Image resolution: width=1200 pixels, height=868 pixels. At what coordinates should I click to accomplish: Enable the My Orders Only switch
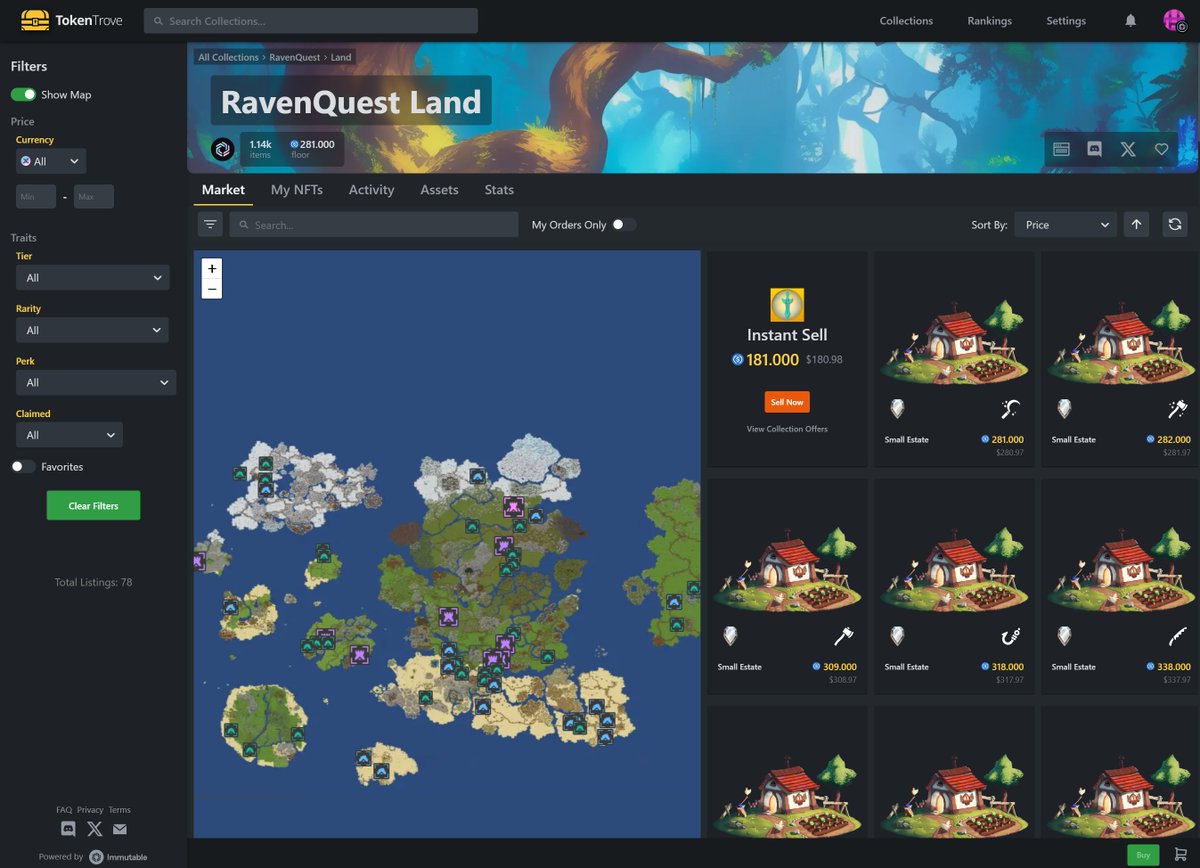click(x=623, y=225)
